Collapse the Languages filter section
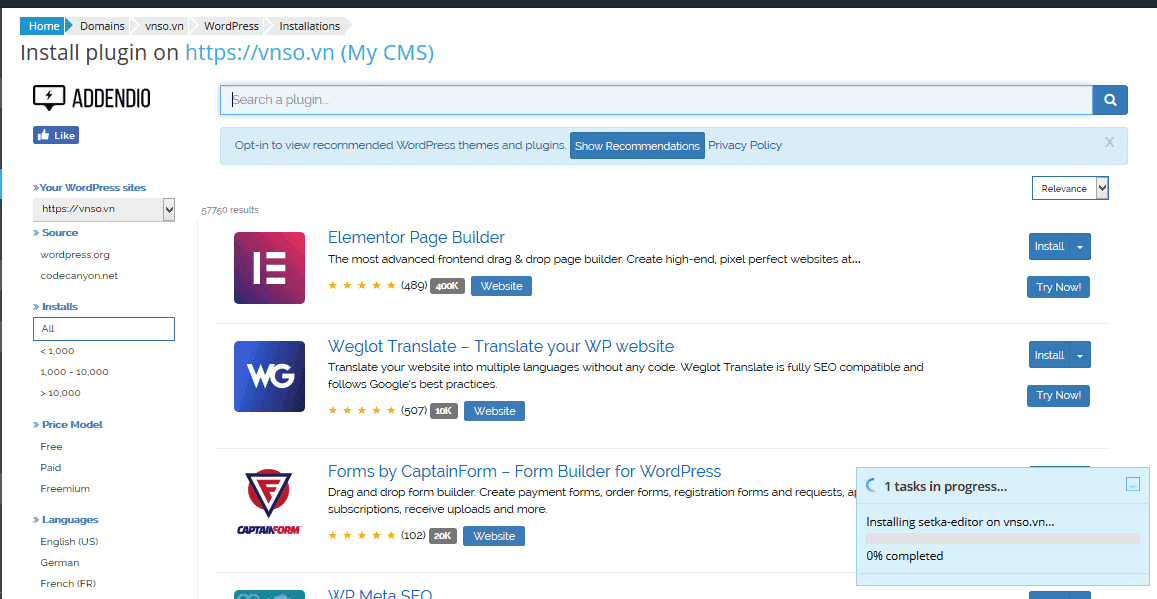1157x599 pixels. (66, 519)
